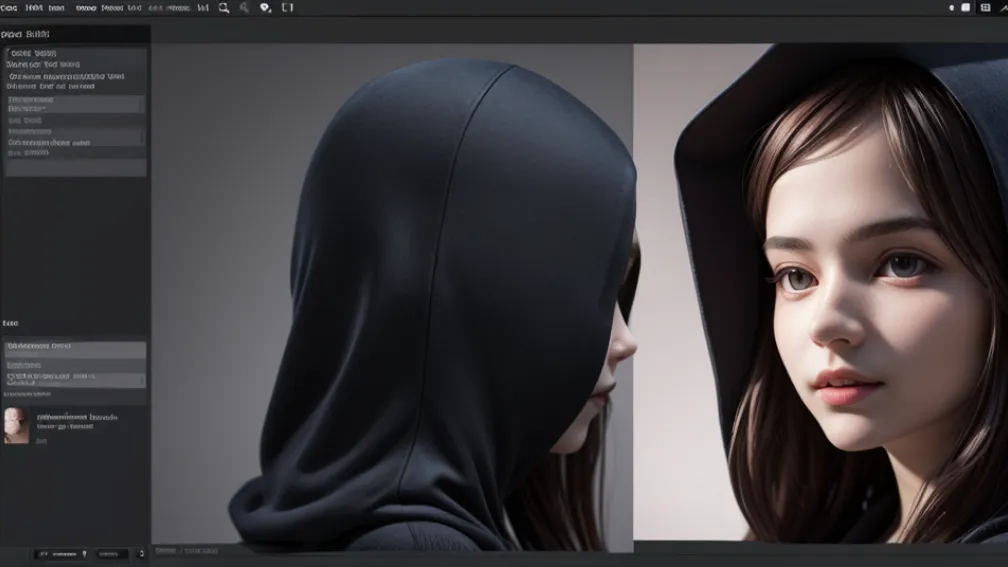The height and width of the screenshot is (567, 1008).
Task: Open the first menu in the menu bar
Action: click(x=9, y=8)
